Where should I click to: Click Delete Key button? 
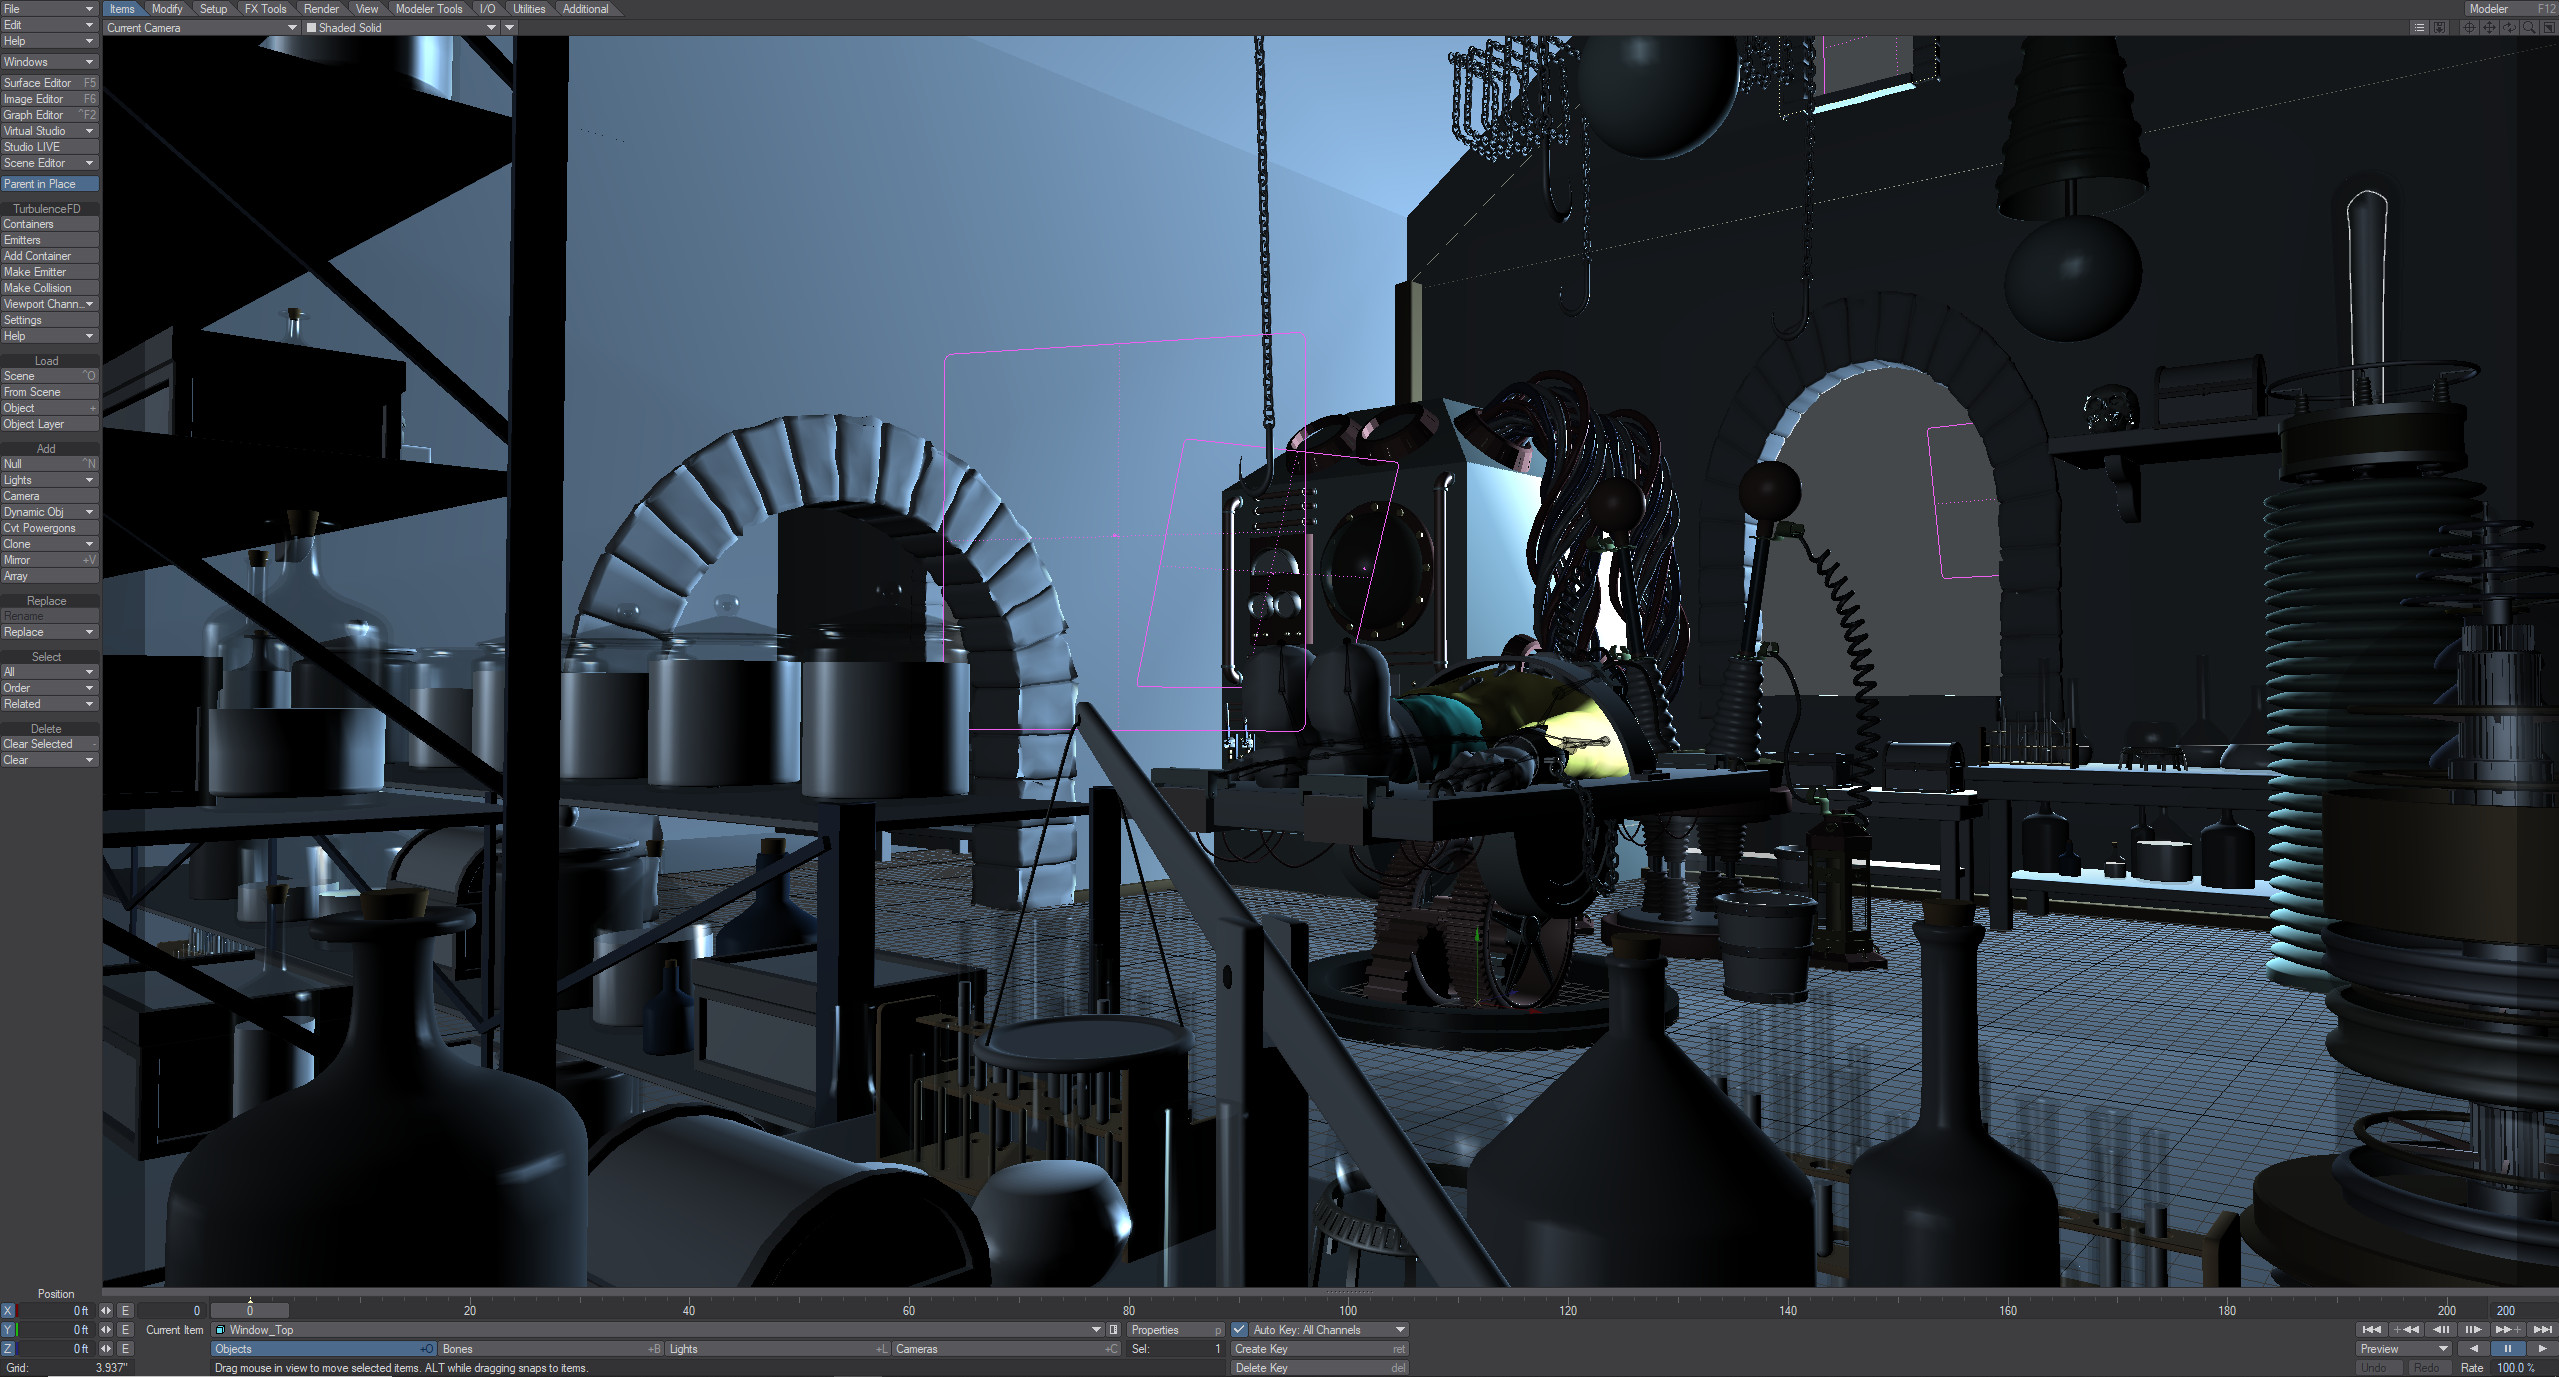[x=1320, y=1368]
